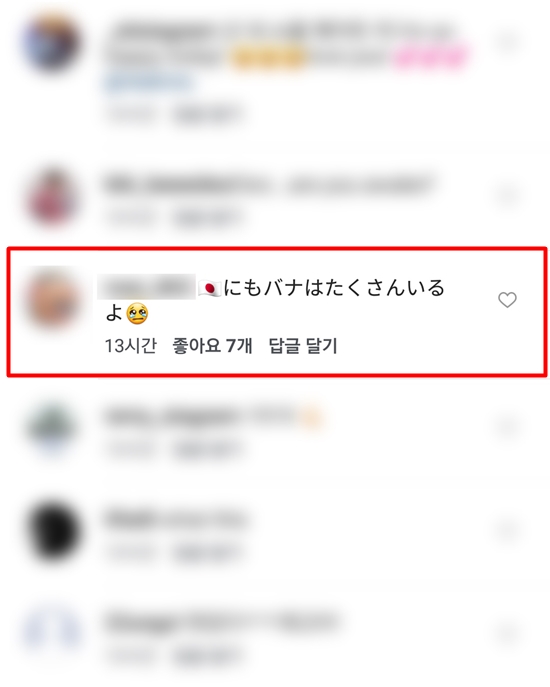
Task: Click the blue mention link in top comment
Action: click(x=148, y=82)
